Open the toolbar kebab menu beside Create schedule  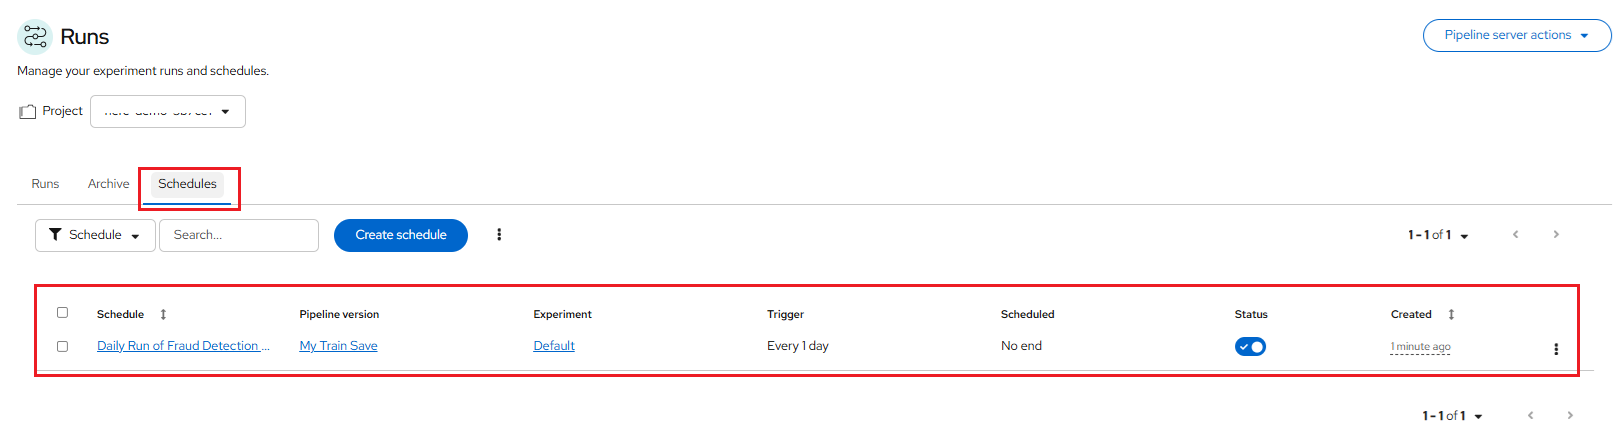coord(499,235)
